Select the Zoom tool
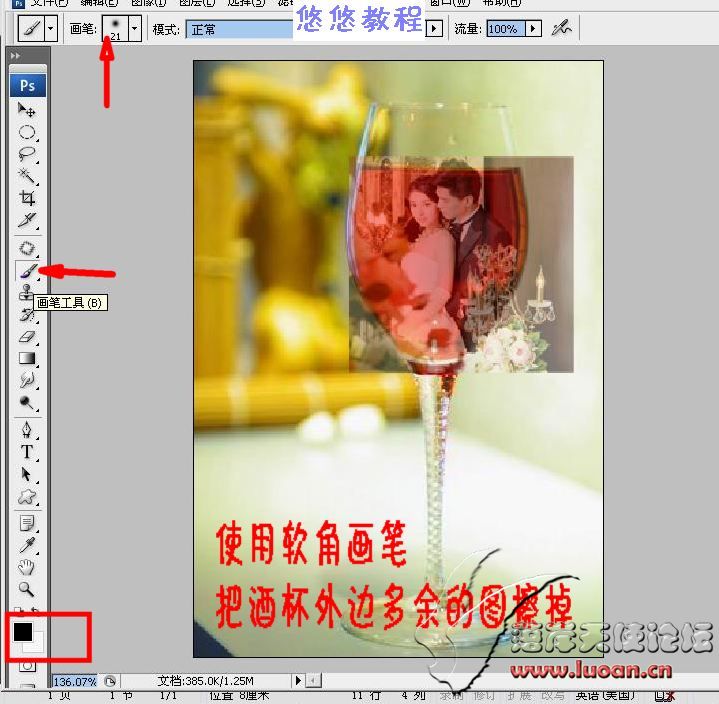The height and width of the screenshot is (704, 719). pyautogui.click(x=27, y=589)
